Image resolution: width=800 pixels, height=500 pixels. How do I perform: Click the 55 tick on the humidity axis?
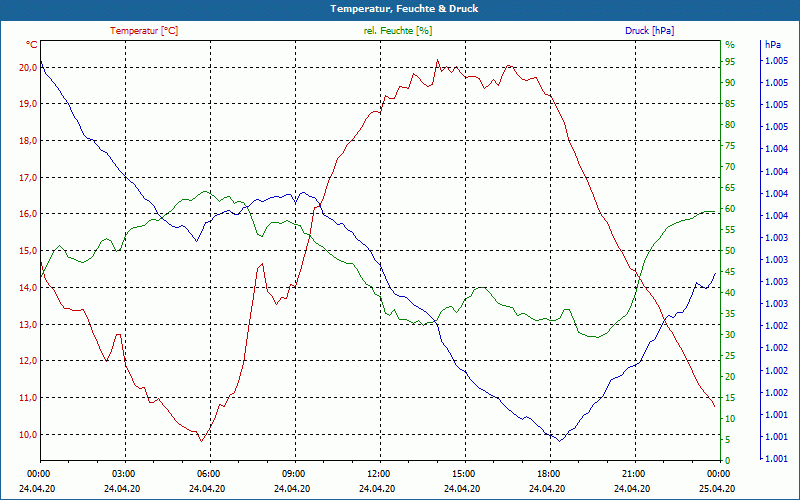tap(730, 230)
